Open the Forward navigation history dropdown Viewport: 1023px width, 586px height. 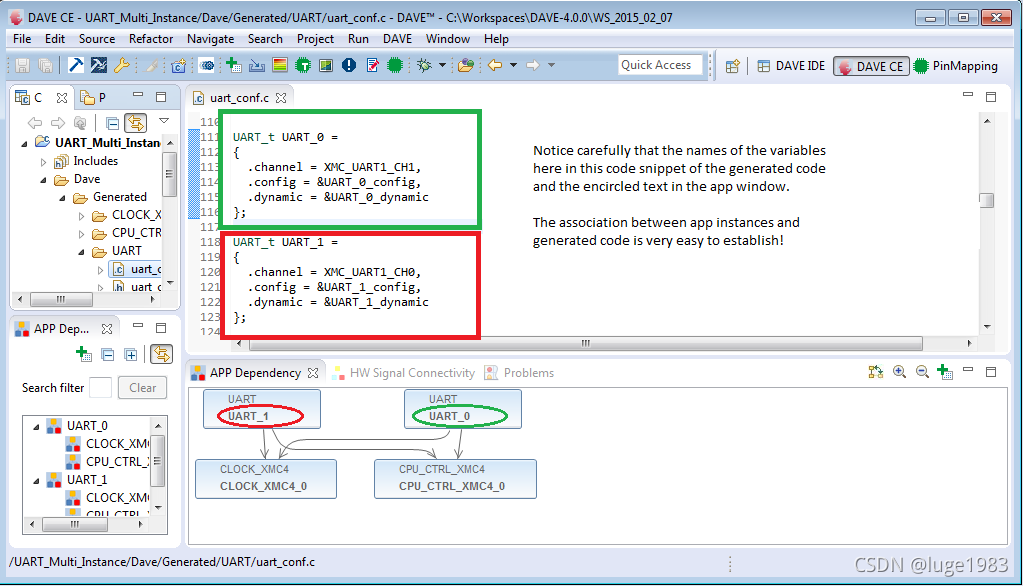(551, 65)
